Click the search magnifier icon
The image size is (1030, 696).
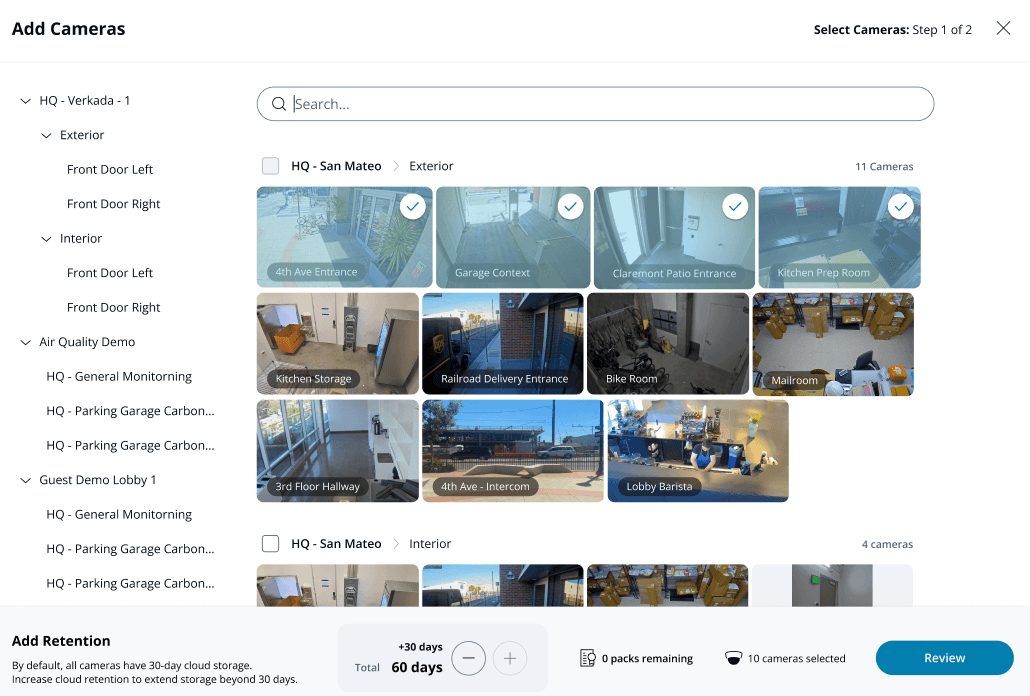tap(279, 104)
